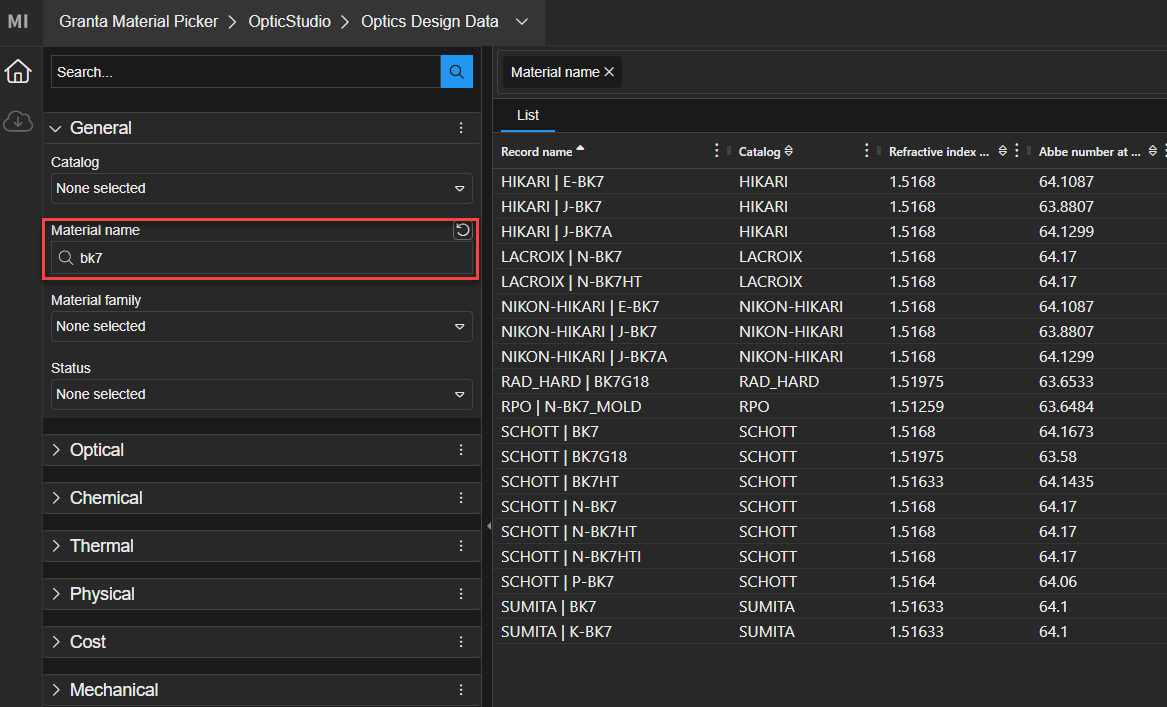
Task: Open the Catalog dropdown
Action: [x=261, y=188]
